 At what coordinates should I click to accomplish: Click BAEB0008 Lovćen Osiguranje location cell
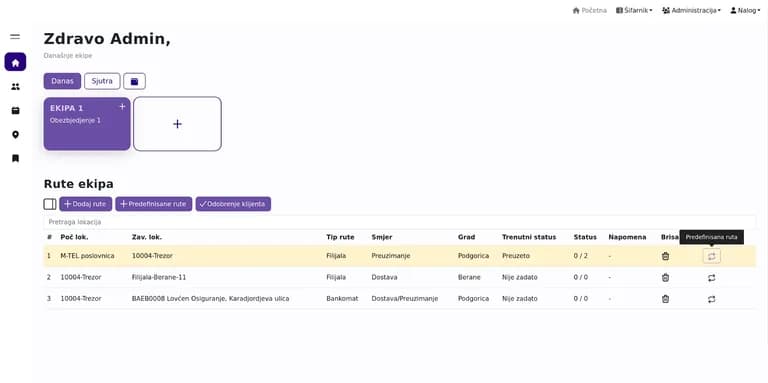point(211,299)
